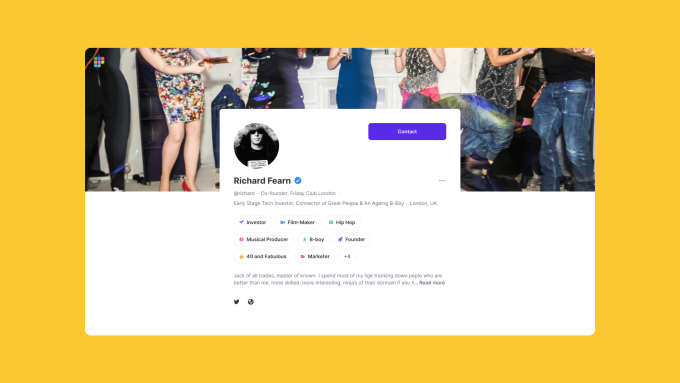The width and height of the screenshot is (680, 383).
Task: Click the @richard handle
Action: [x=244, y=193]
